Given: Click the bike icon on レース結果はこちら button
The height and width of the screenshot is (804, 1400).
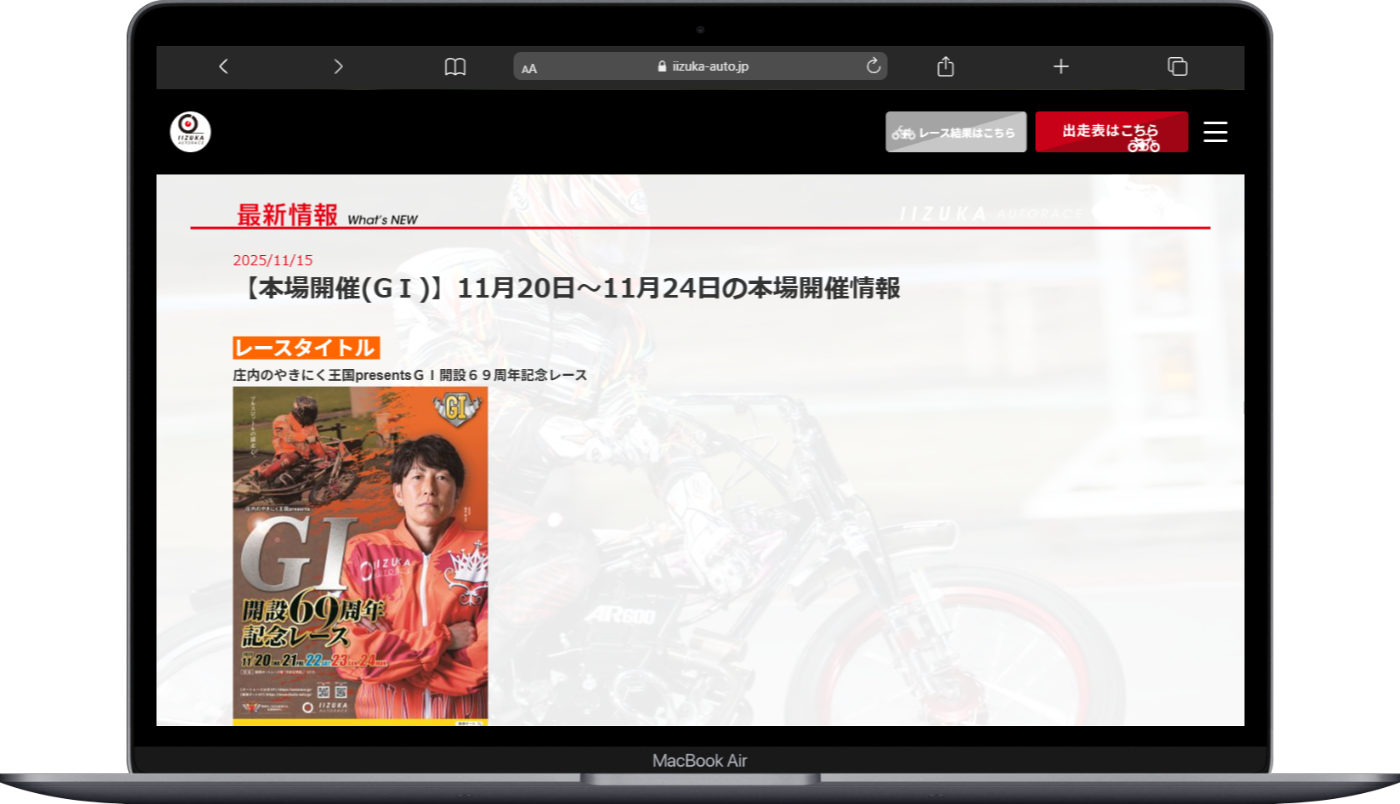Looking at the screenshot, I should tap(905, 131).
